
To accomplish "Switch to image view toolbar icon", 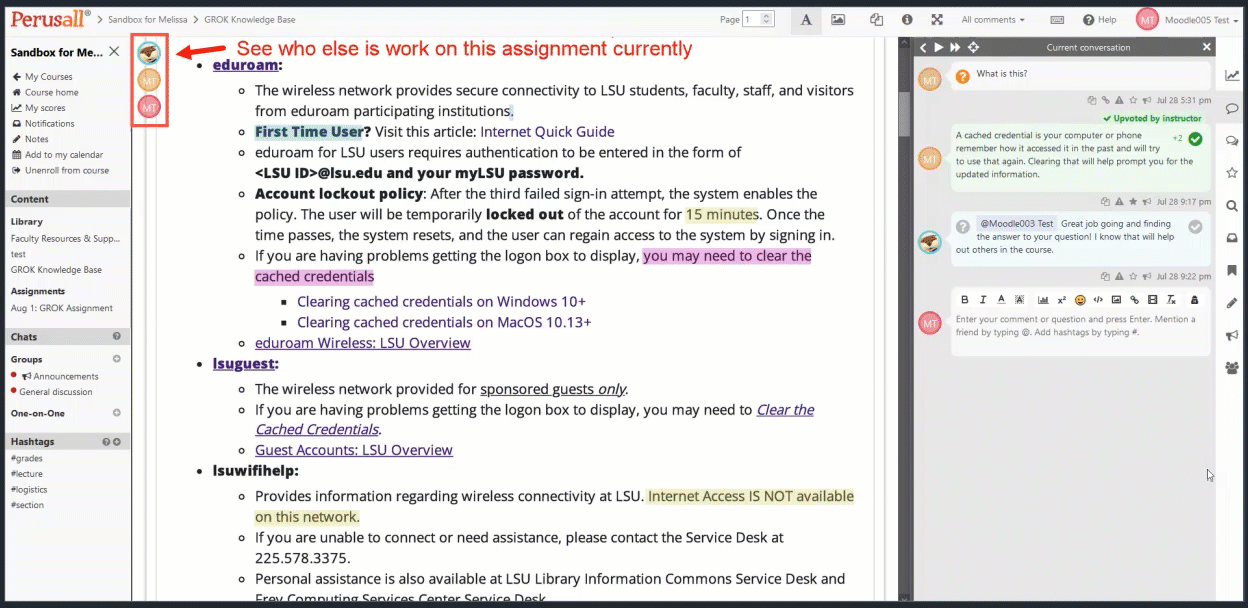I will 838,19.
